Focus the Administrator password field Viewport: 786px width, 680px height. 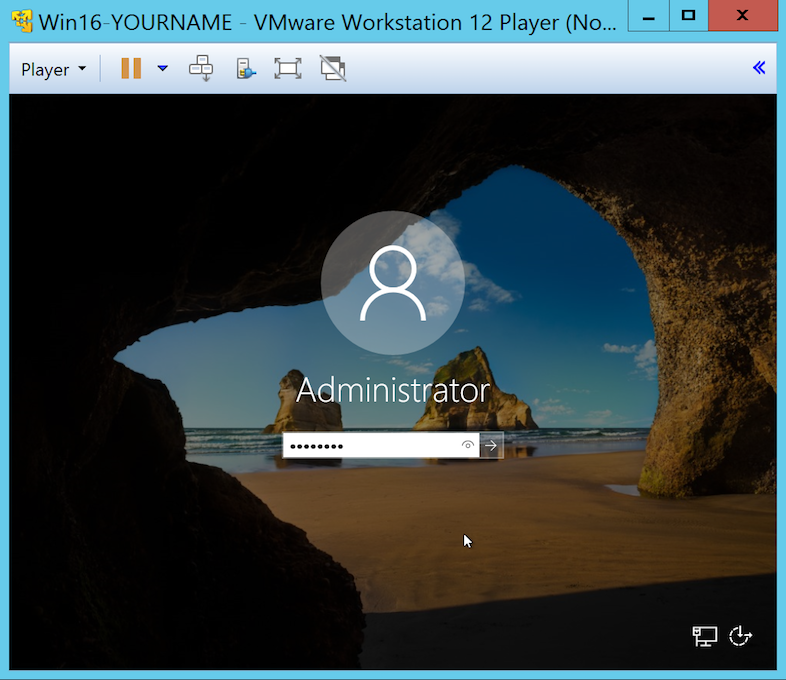pyautogui.click(x=370, y=446)
